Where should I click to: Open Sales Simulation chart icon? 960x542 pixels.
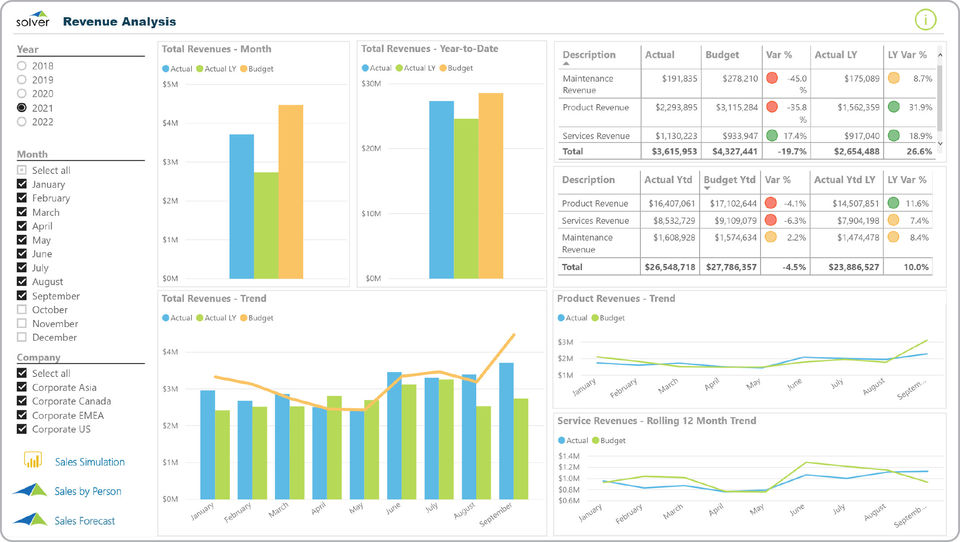32,459
